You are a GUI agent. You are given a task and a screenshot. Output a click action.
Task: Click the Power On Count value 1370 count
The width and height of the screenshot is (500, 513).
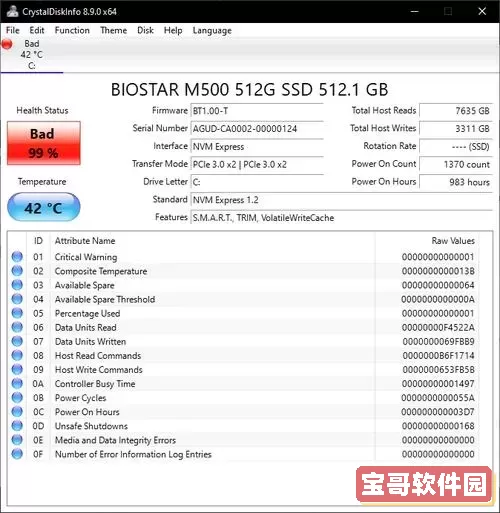pyautogui.click(x=456, y=164)
